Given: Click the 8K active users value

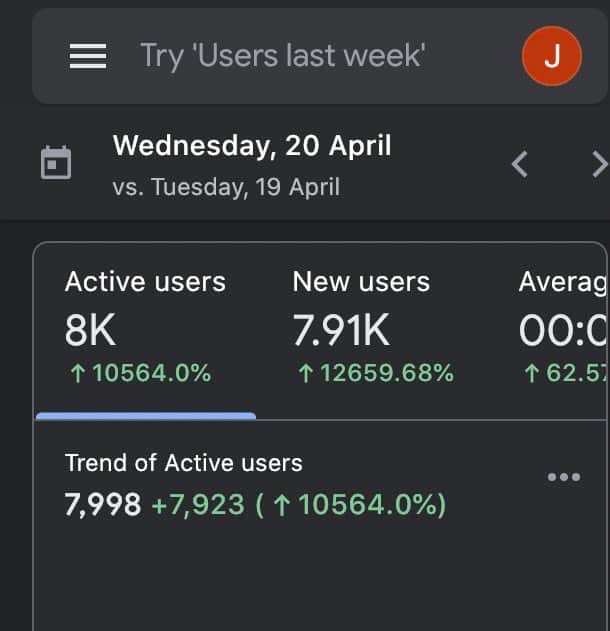Looking at the screenshot, I should 91,330.
